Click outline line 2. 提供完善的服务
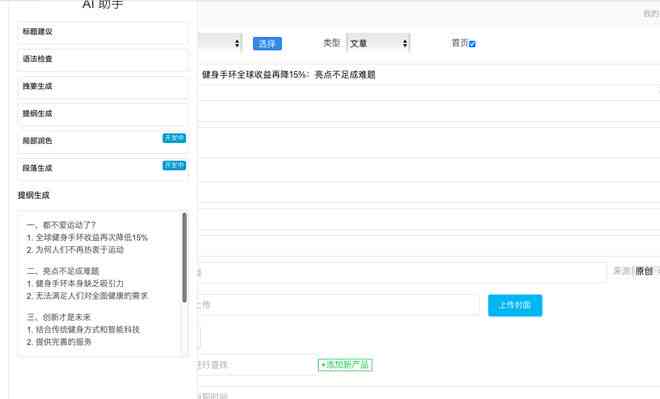This screenshot has height=399, width=660. (59, 342)
